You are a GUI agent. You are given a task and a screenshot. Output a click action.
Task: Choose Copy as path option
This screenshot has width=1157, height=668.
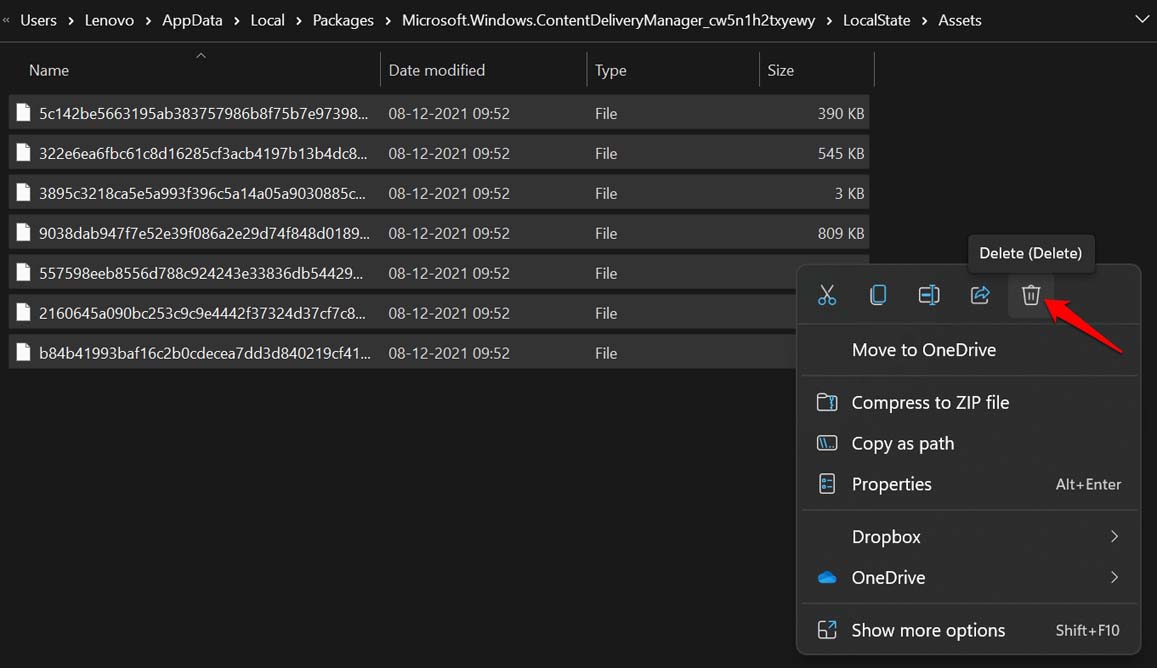click(902, 444)
